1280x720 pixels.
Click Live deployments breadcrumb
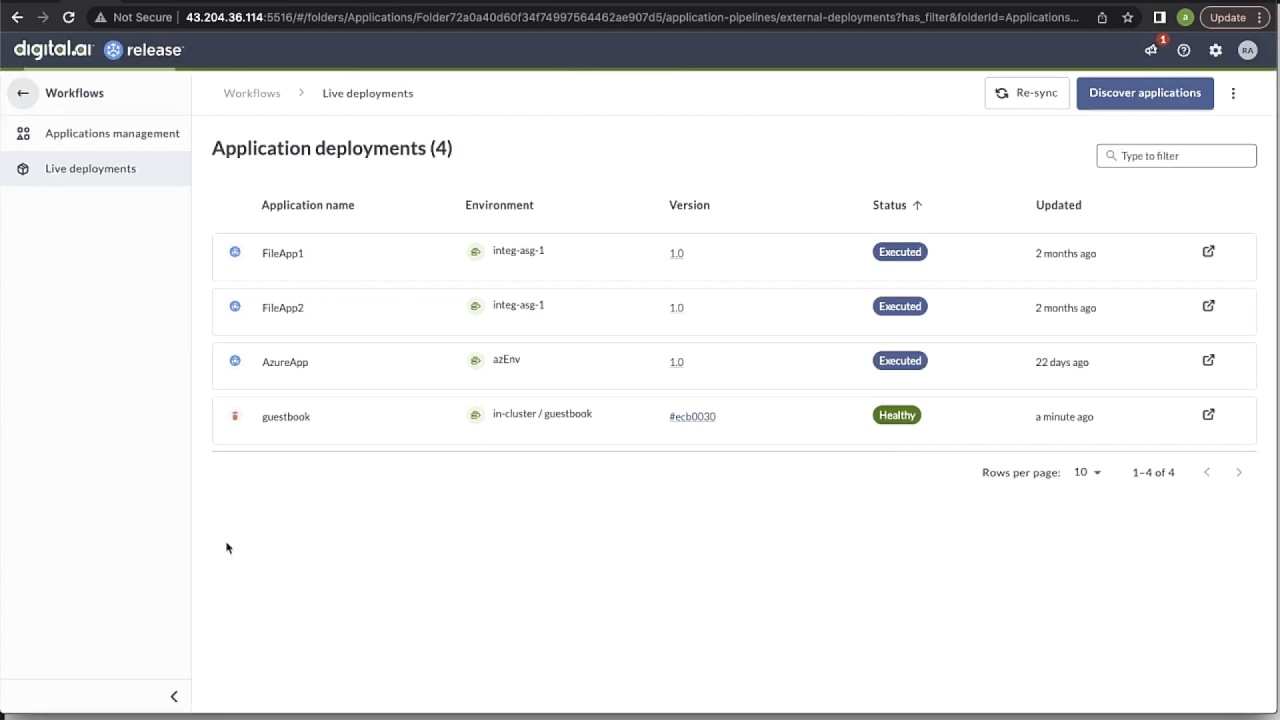click(367, 93)
